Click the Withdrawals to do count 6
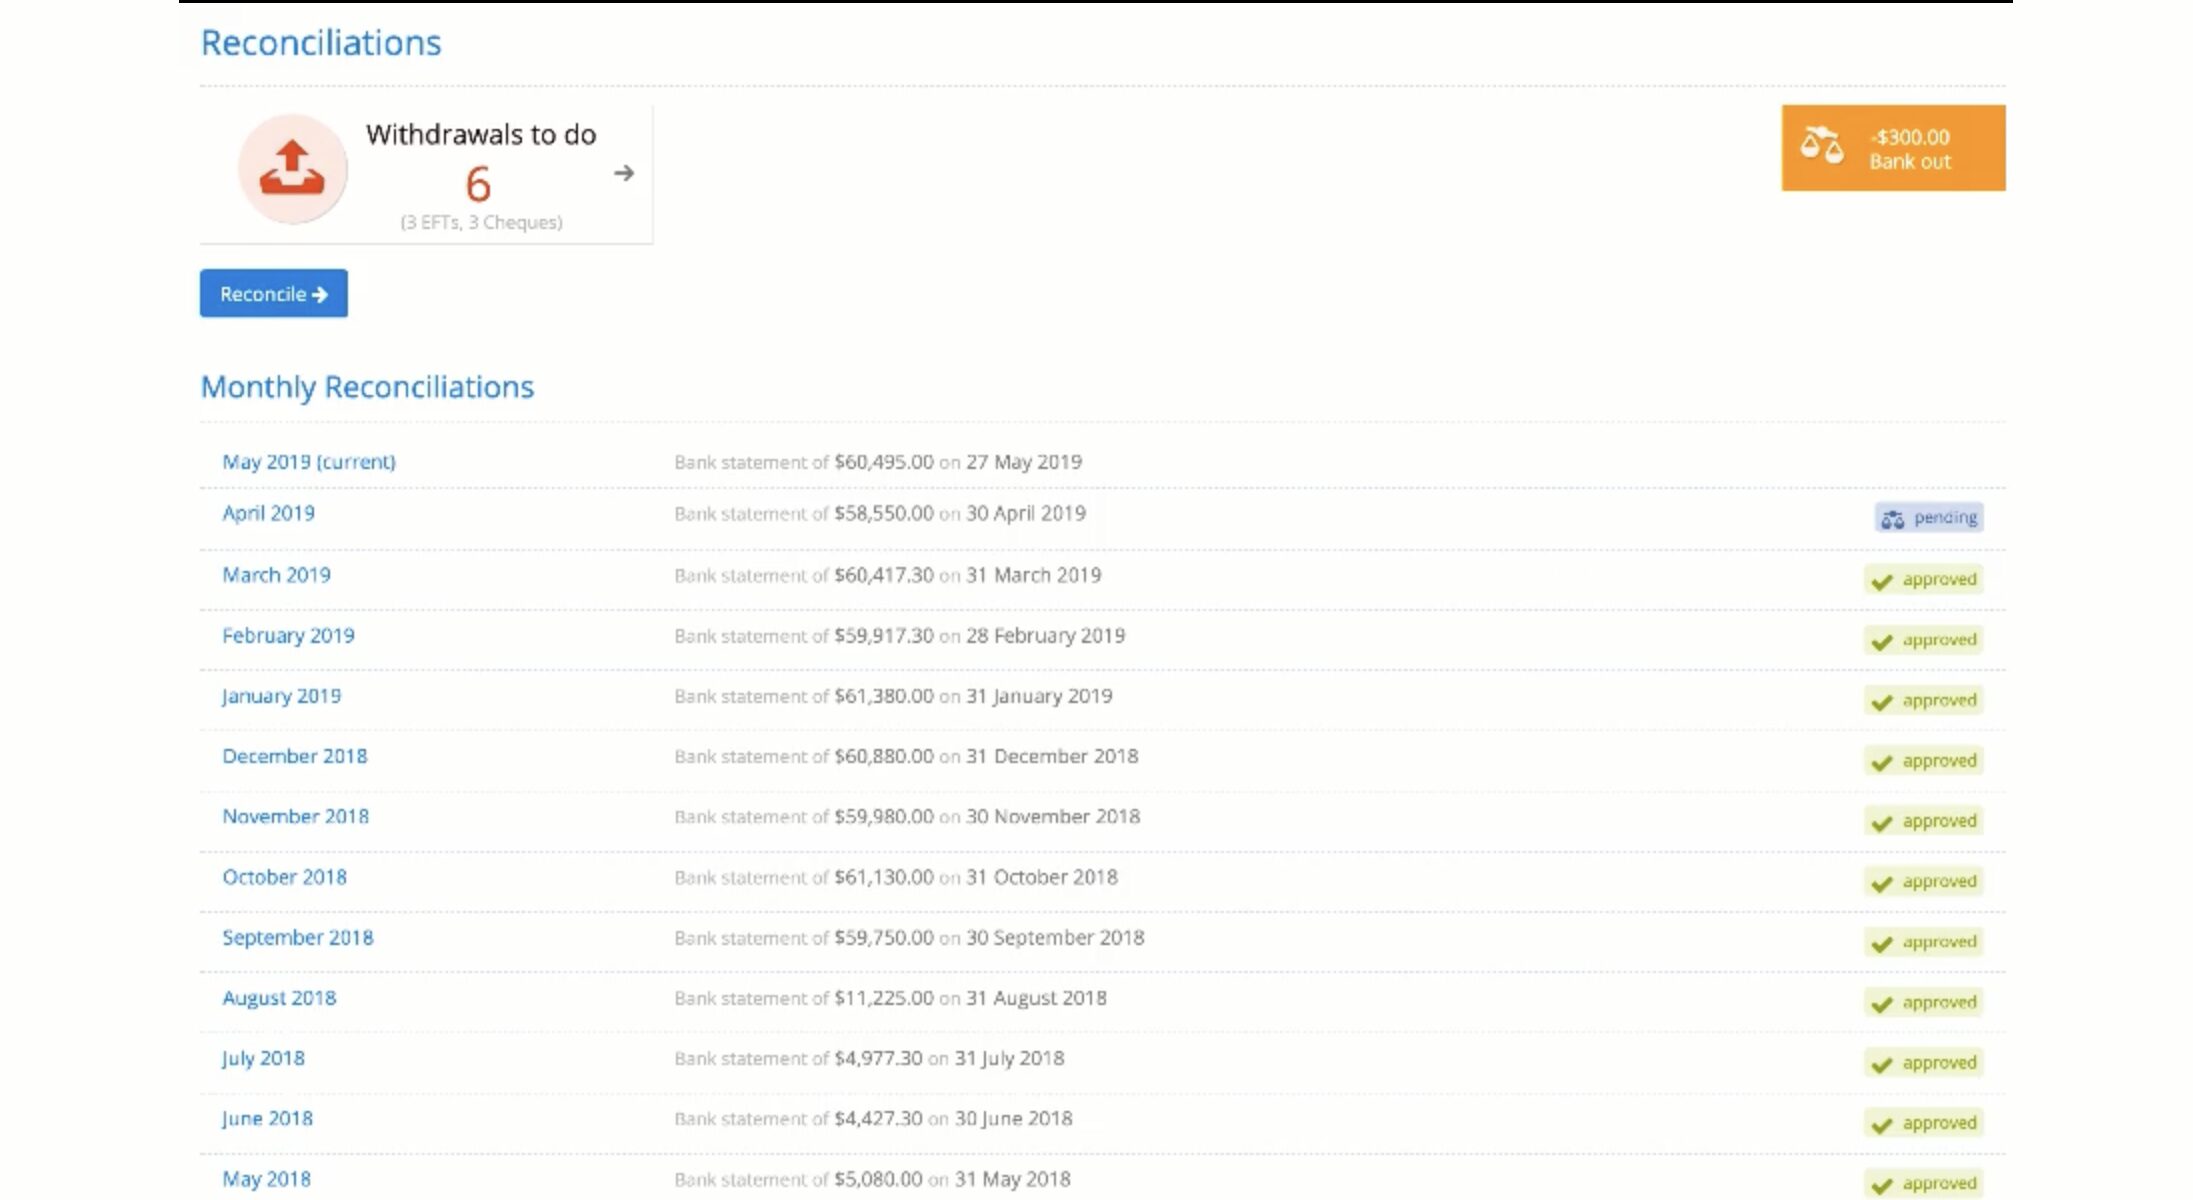 (479, 184)
